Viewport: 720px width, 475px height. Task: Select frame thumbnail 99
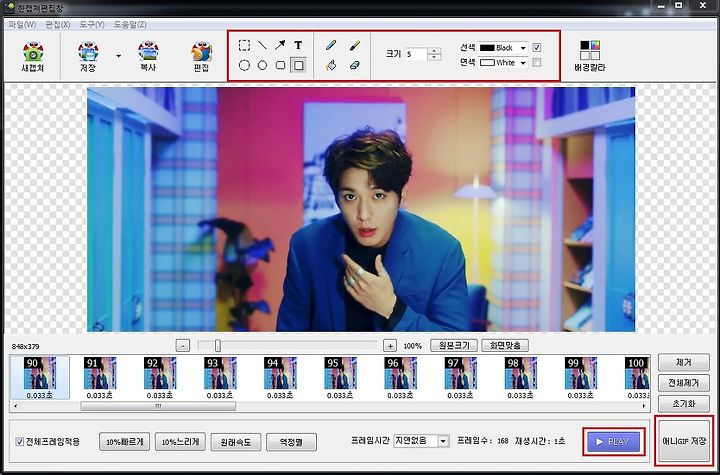pos(581,377)
